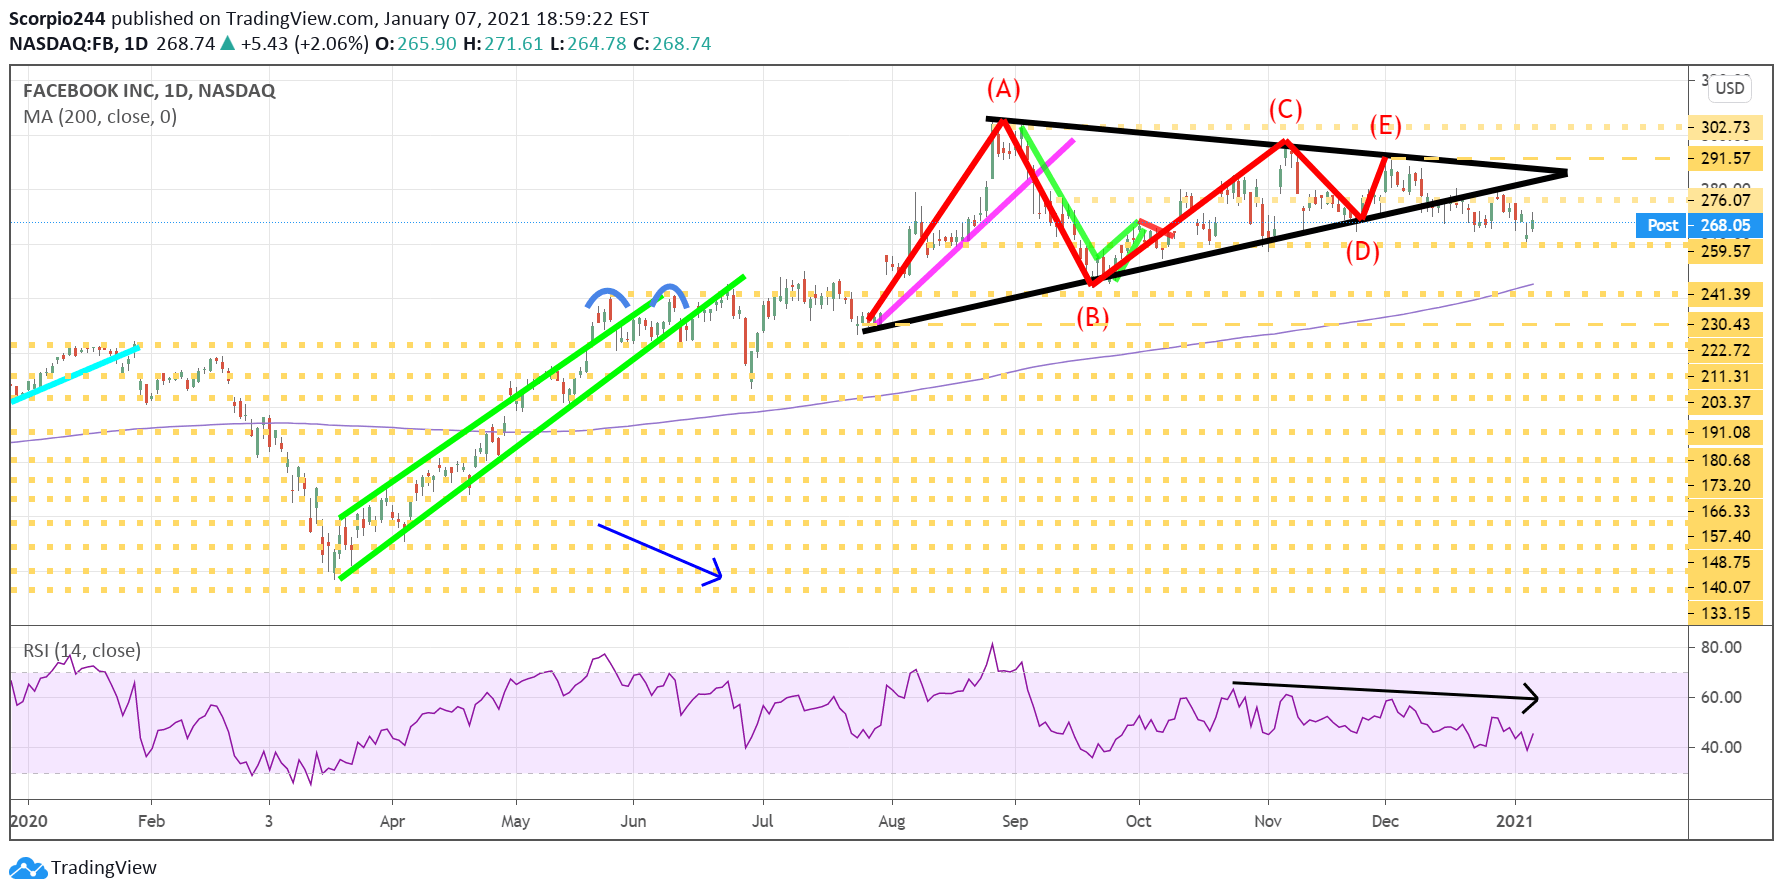Viewport: 1783px width, 895px height.
Task: Click the 173.20 price level label
Action: 1725,485
